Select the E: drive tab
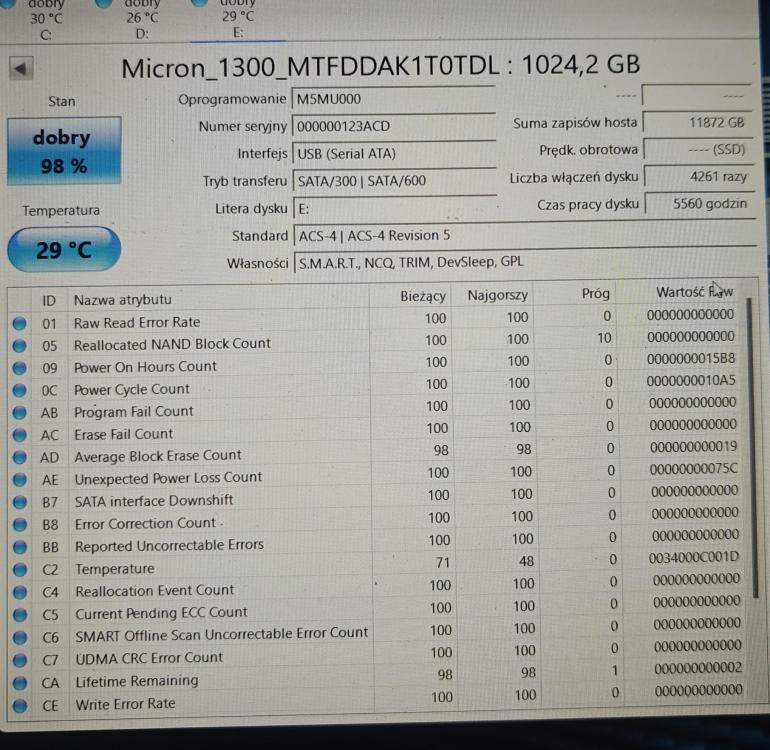770x750 pixels. click(238, 19)
